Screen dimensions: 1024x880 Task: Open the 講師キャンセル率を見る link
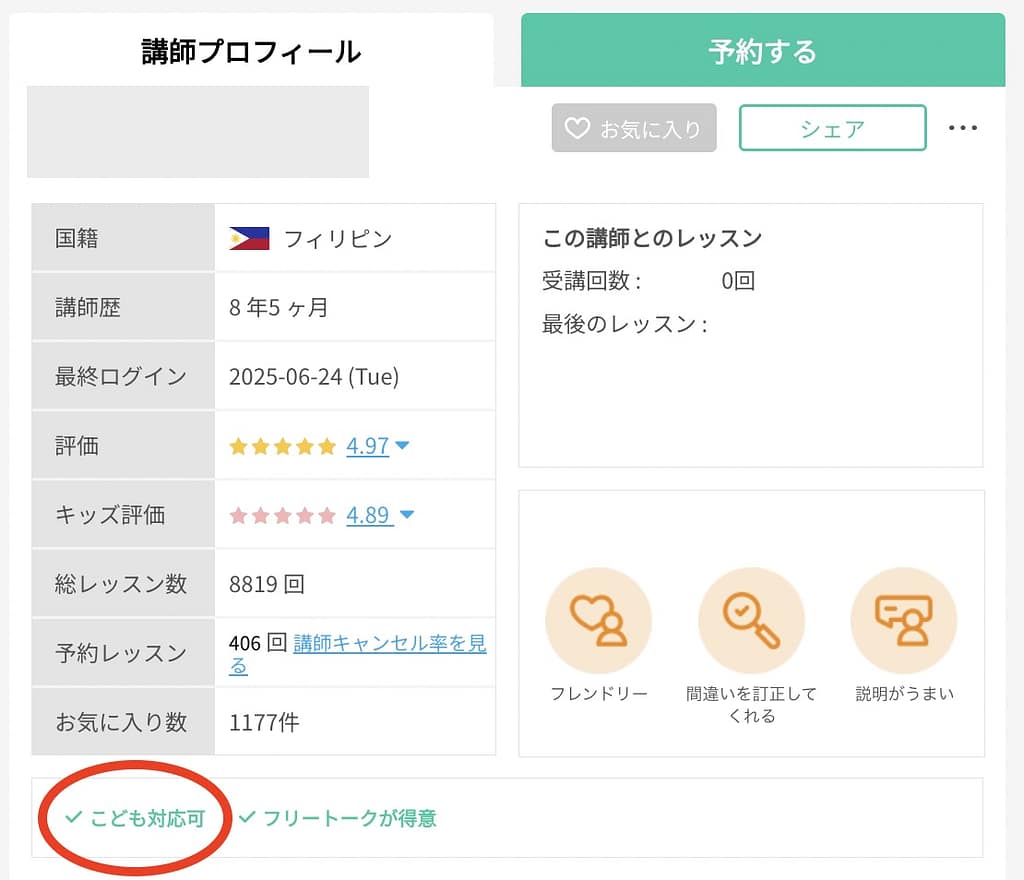coord(388,644)
